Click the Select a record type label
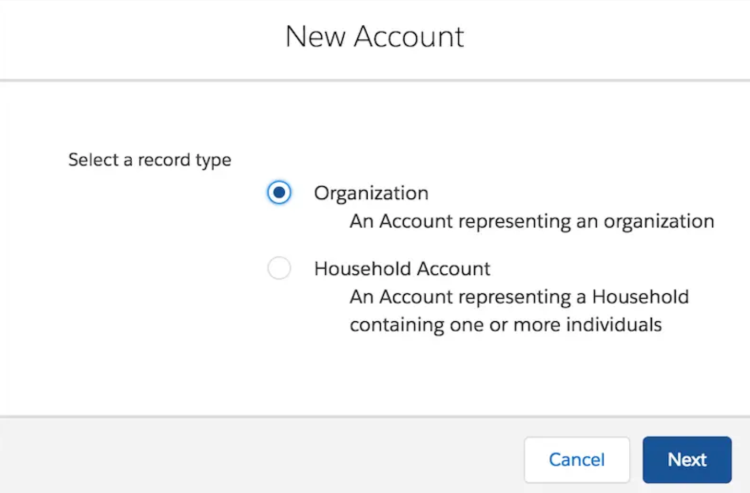The image size is (750, 493). (150, 160)
